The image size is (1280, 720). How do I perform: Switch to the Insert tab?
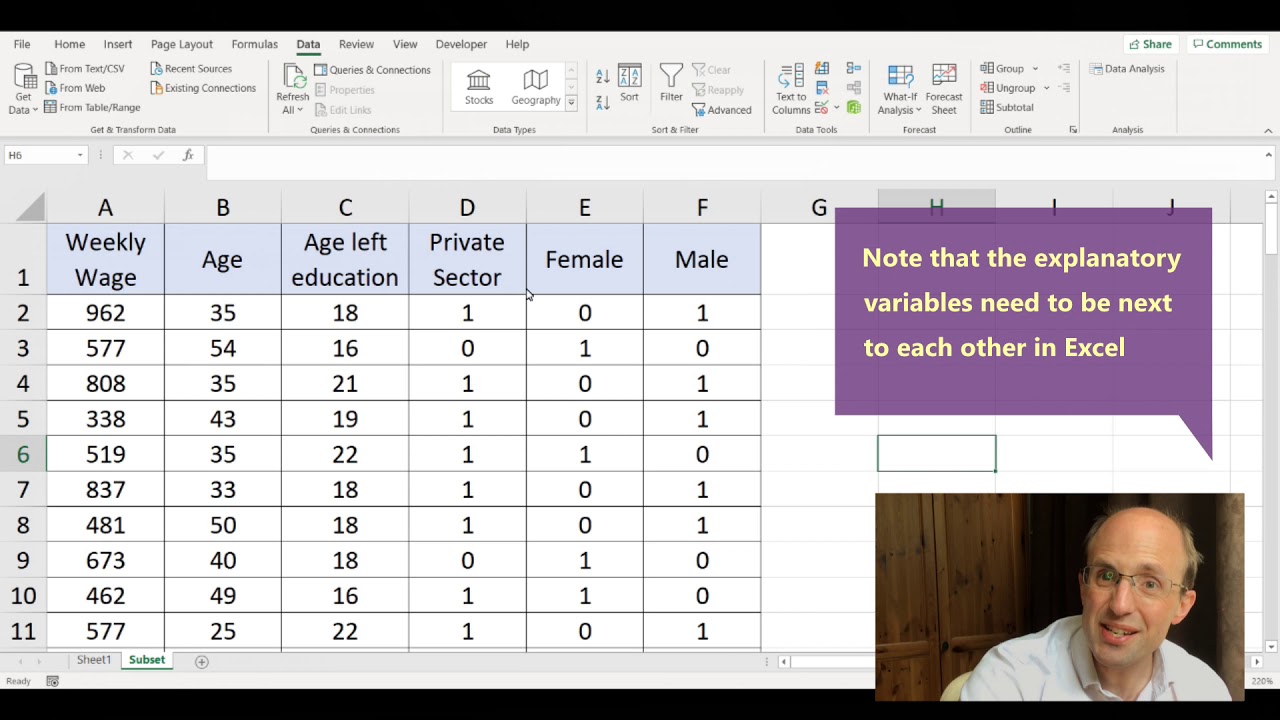(117, 44)
